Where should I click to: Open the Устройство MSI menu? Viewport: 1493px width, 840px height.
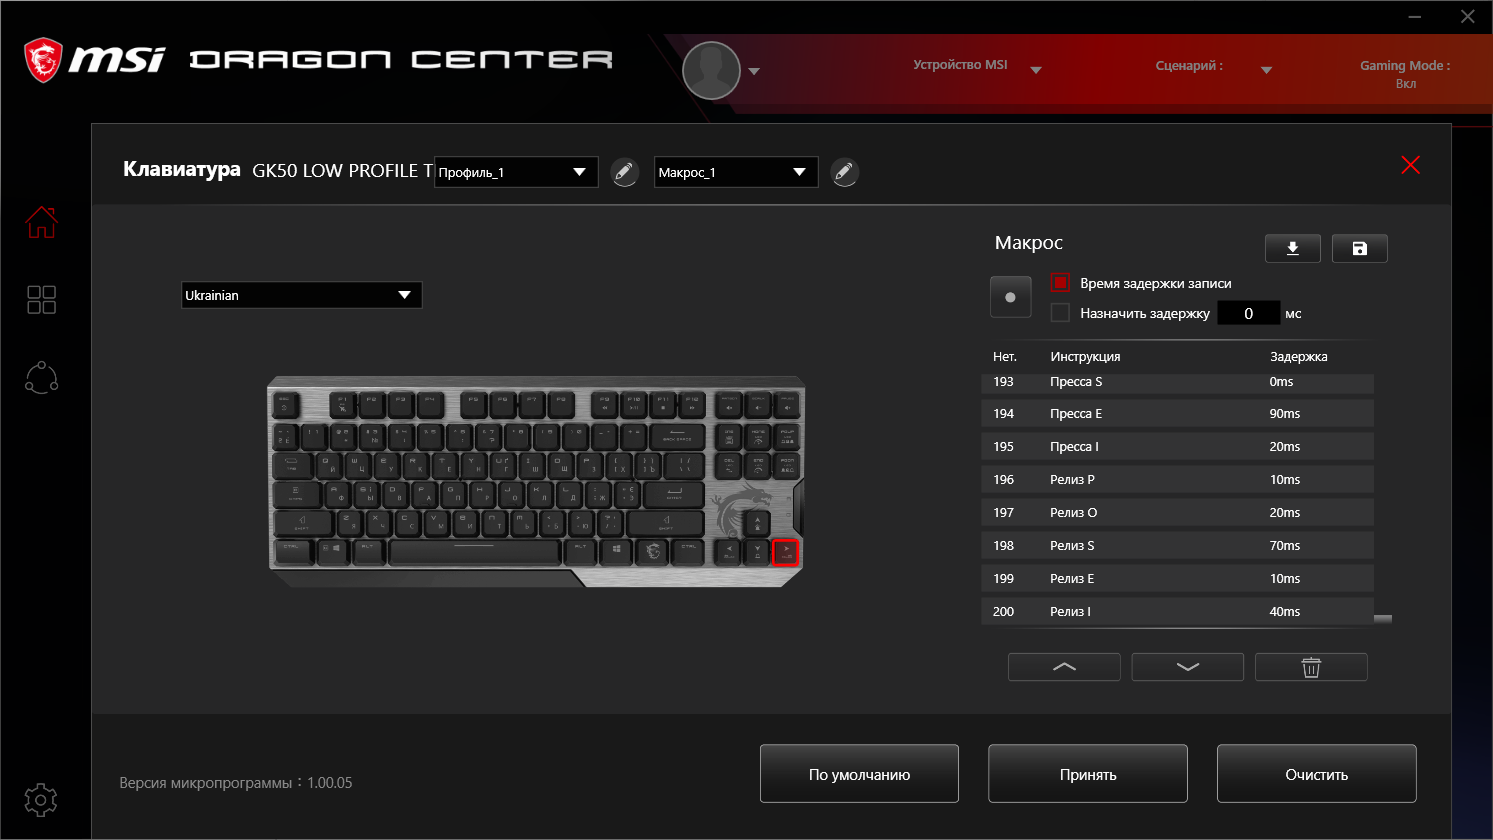click(976, 66)
